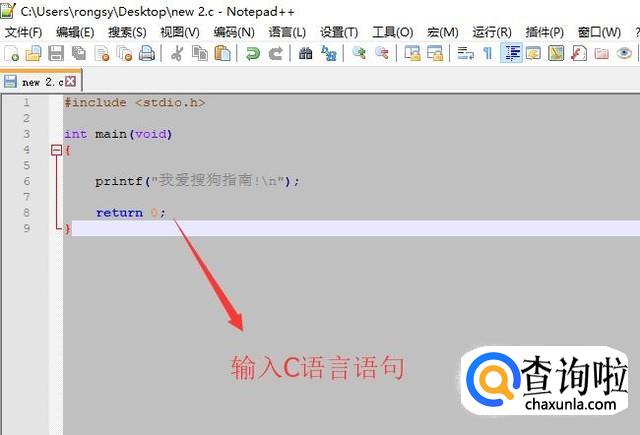Open 窗口(W) menu
The height and width of the screenshot is (435, 640).
pos(599,32)
